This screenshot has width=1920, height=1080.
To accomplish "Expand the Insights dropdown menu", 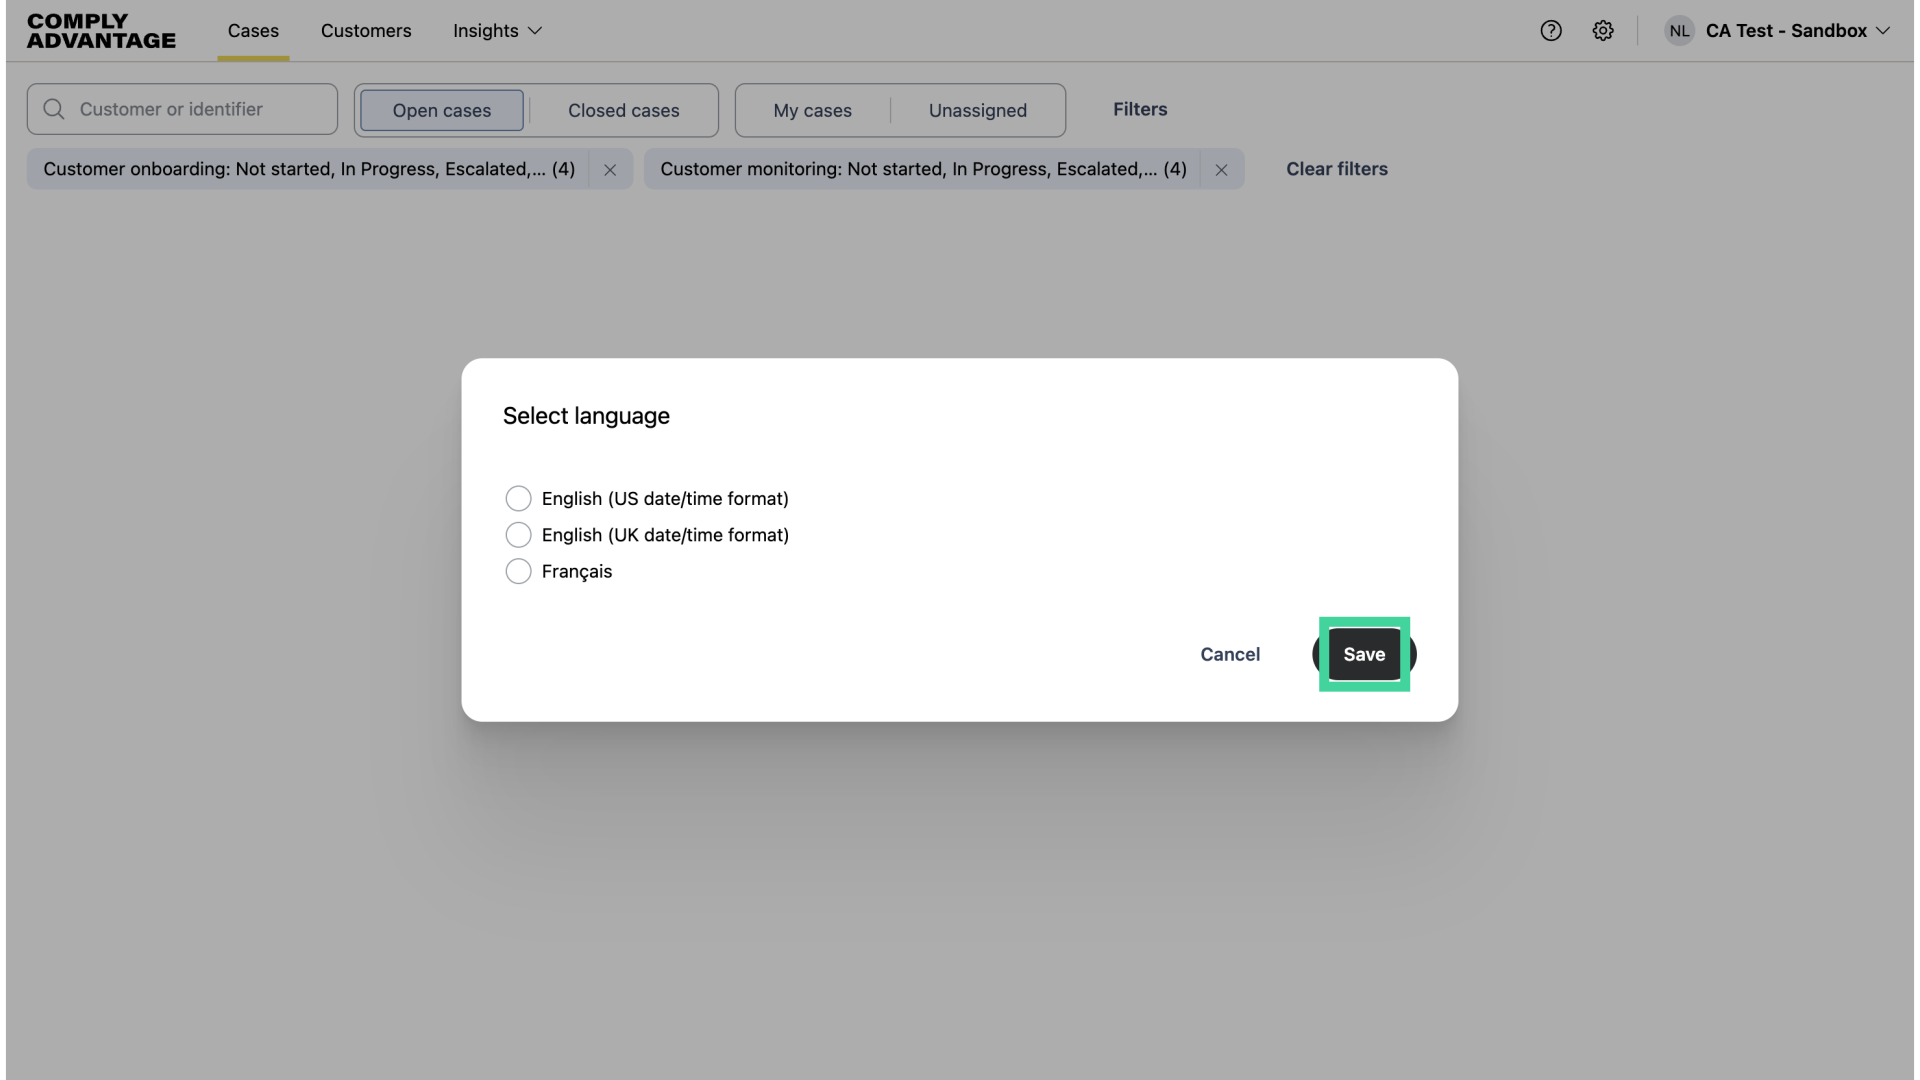I will tap(497, 31).
